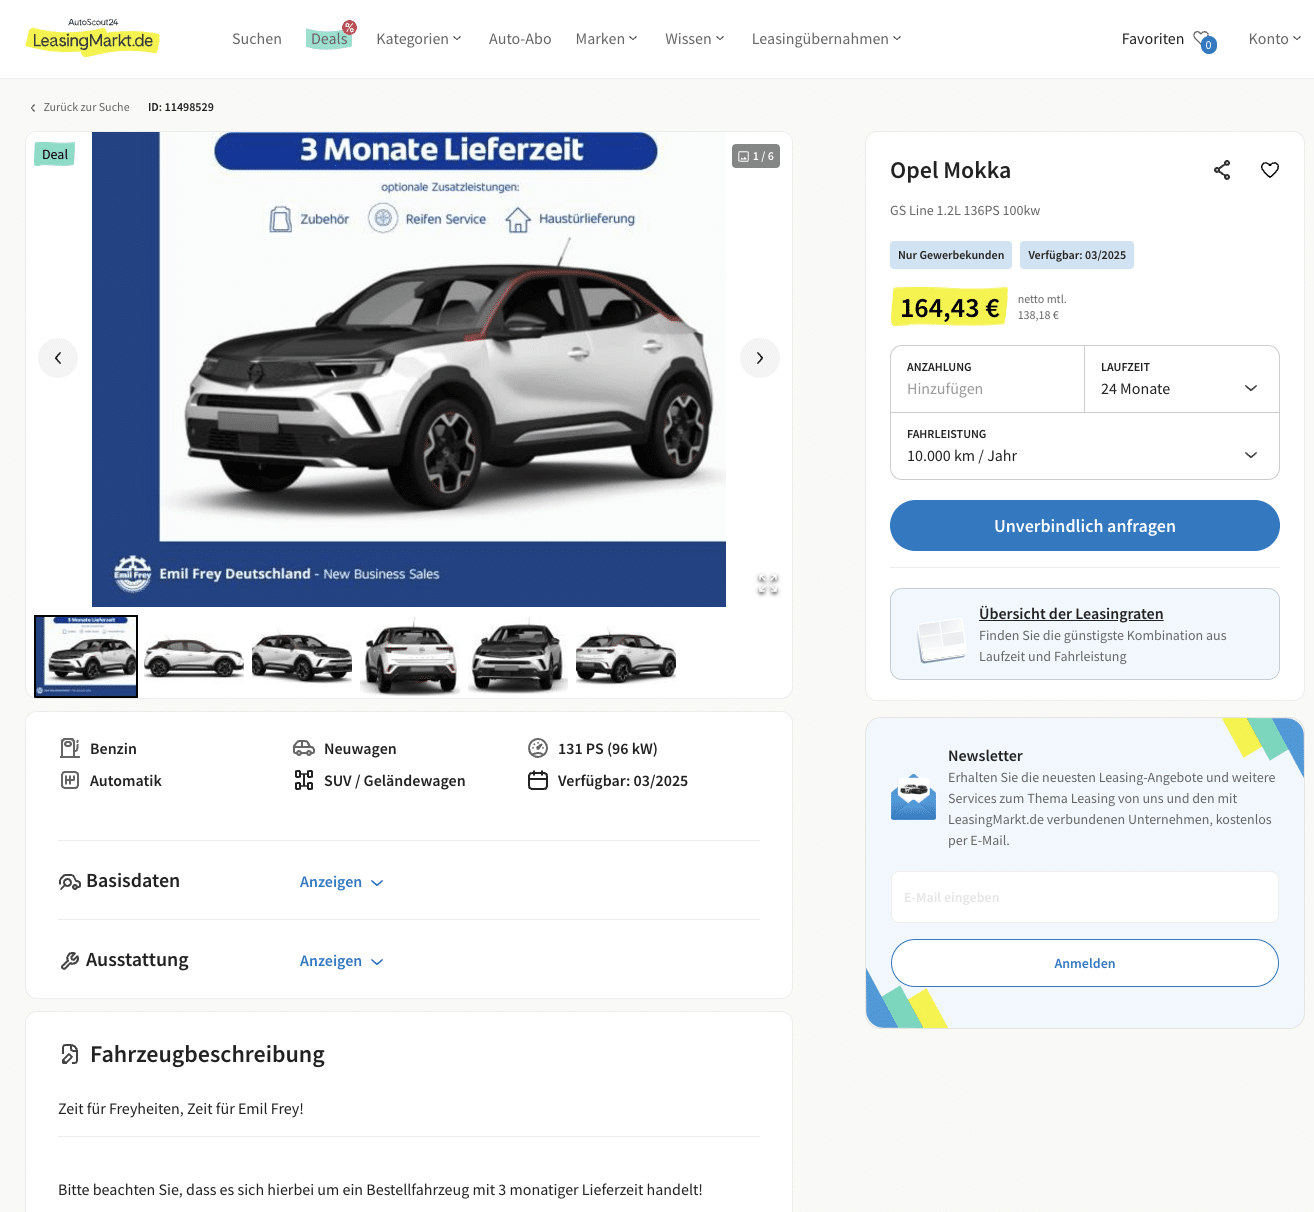Open the Kategorien menu
This screenshot has height=1212, width=1314.
tap(419, 39)
